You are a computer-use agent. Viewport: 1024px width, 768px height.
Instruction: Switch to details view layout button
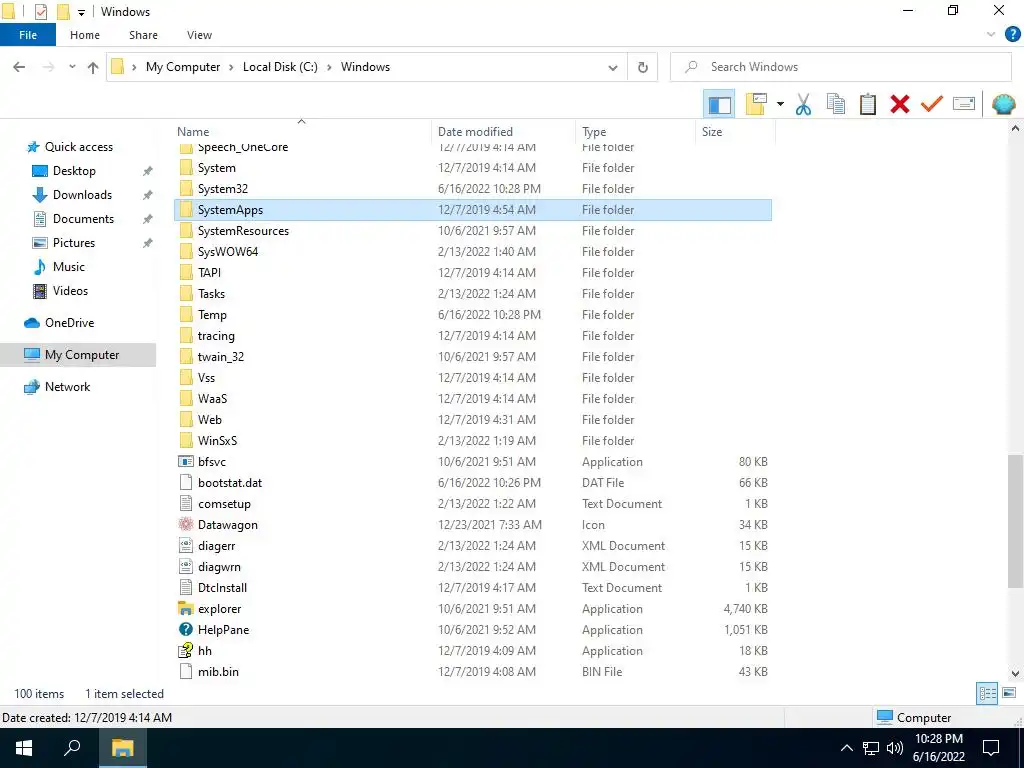click(987, 694)
